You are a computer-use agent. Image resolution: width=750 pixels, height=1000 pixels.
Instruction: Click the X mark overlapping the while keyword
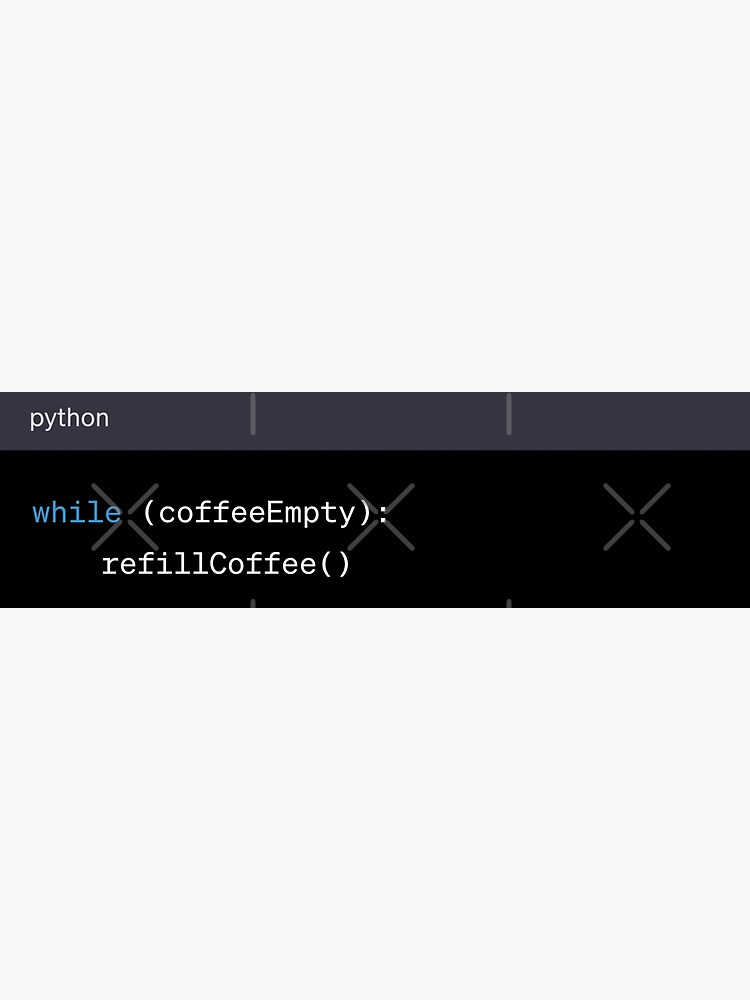(125, 517)
